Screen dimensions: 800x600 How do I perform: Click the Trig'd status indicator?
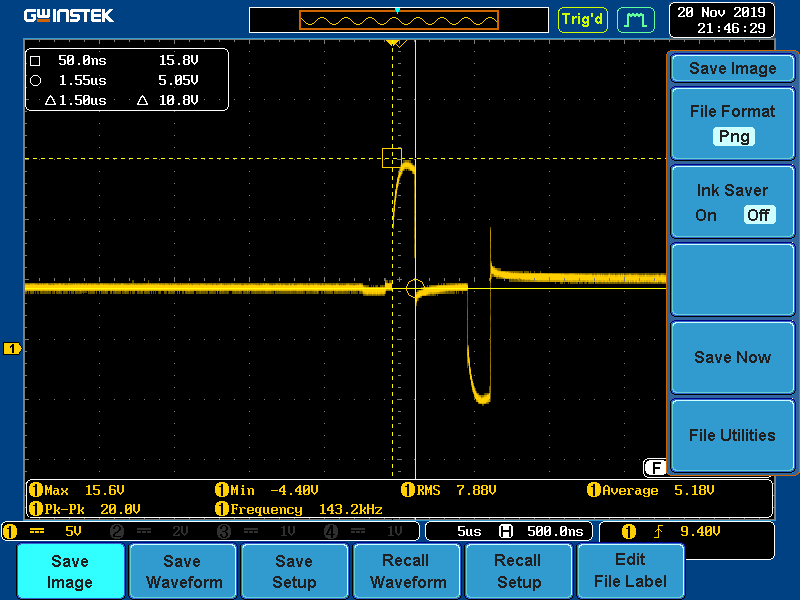(x=582, y=19)
